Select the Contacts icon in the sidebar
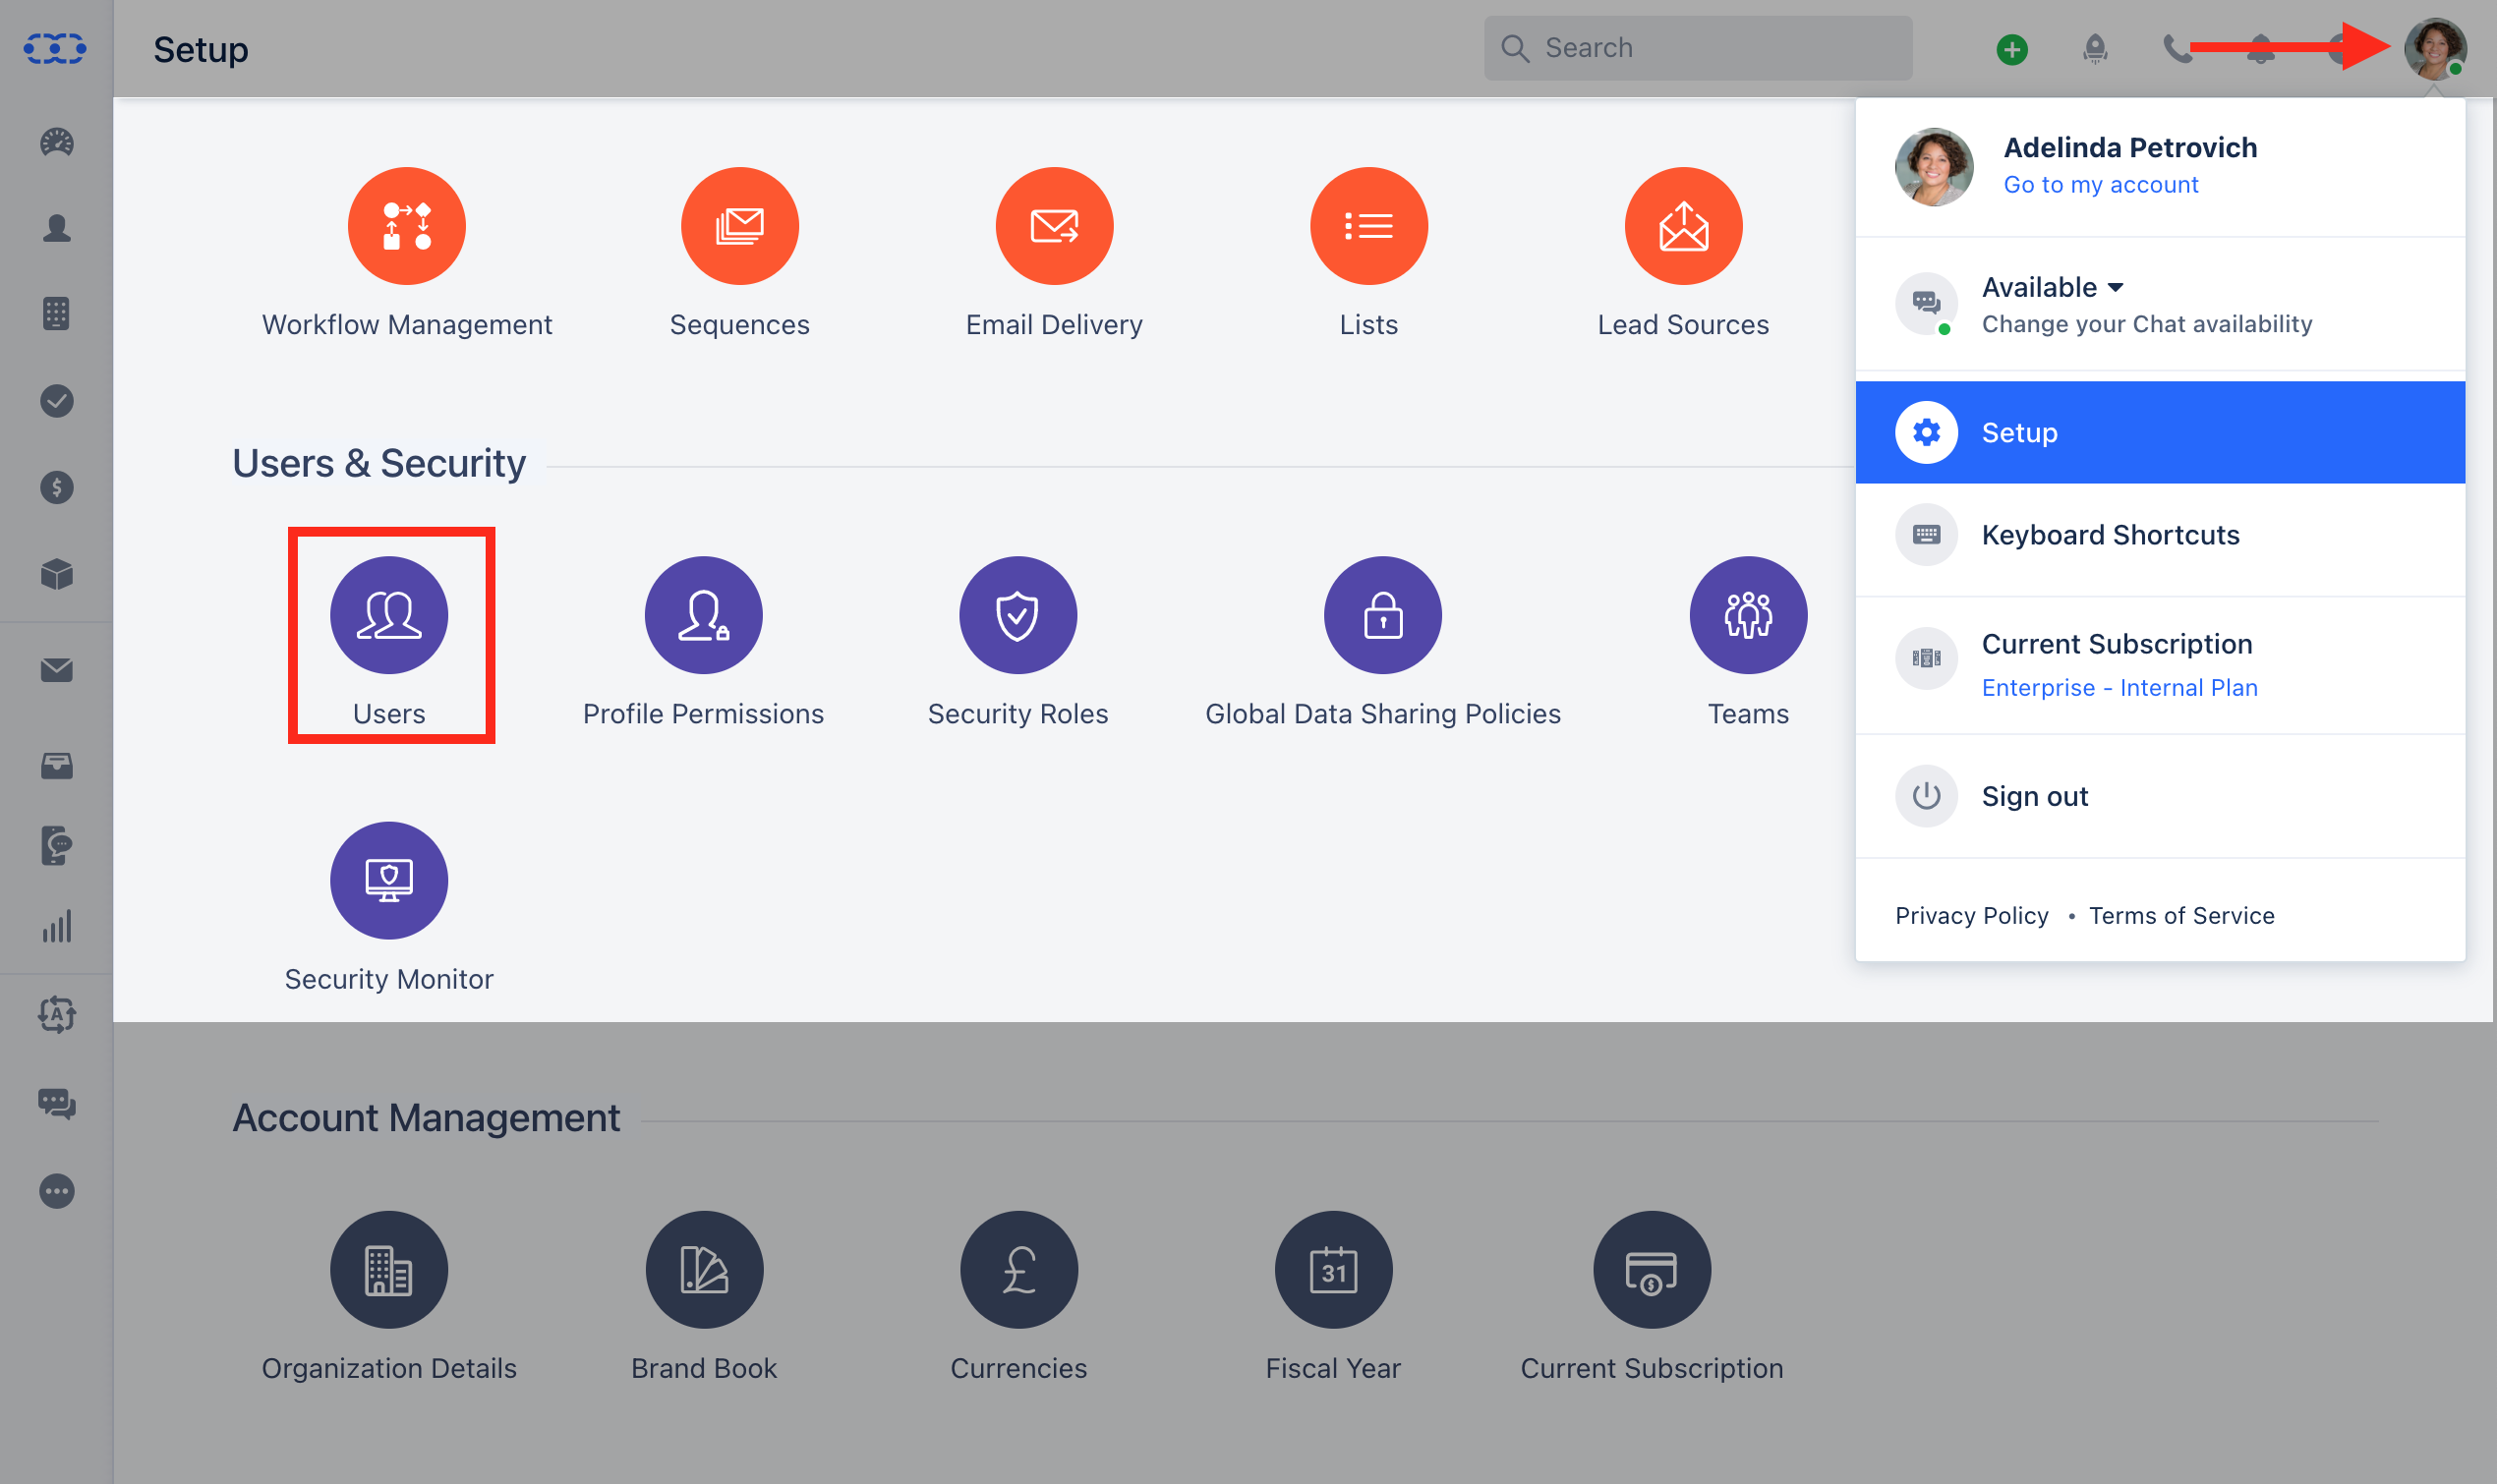 pyautogui.click(x=57, y=229)
